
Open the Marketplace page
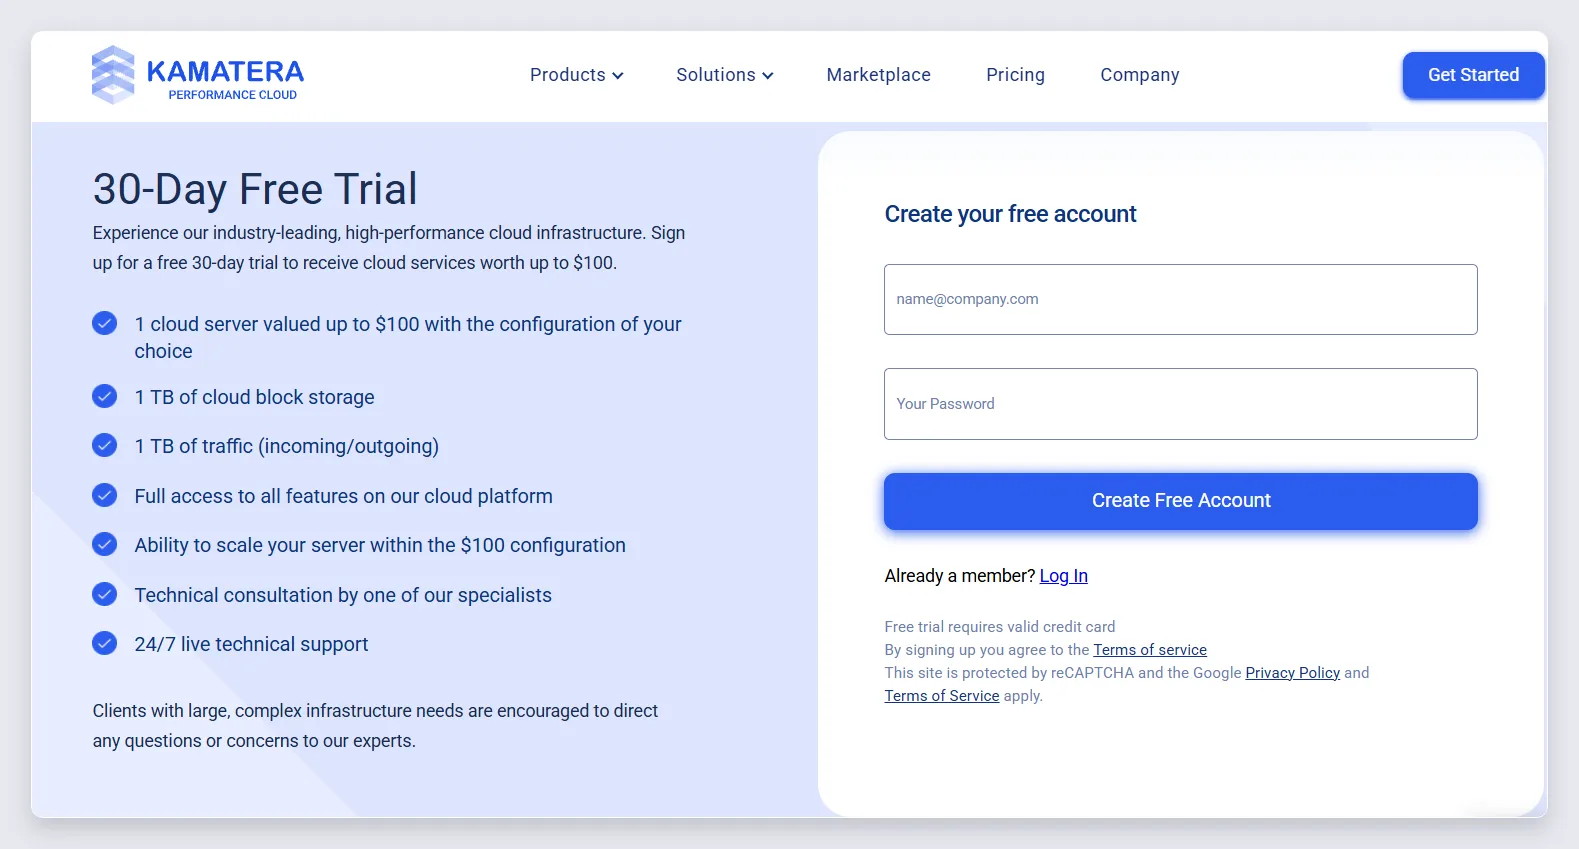879,75
